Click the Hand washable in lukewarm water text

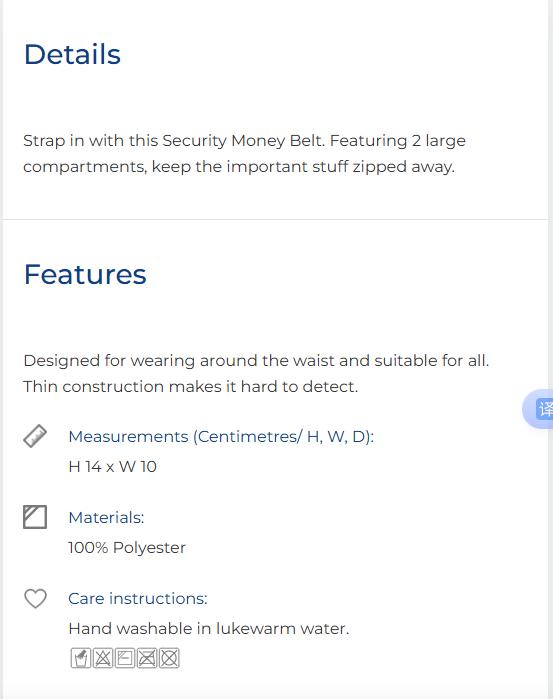(209, 629)
